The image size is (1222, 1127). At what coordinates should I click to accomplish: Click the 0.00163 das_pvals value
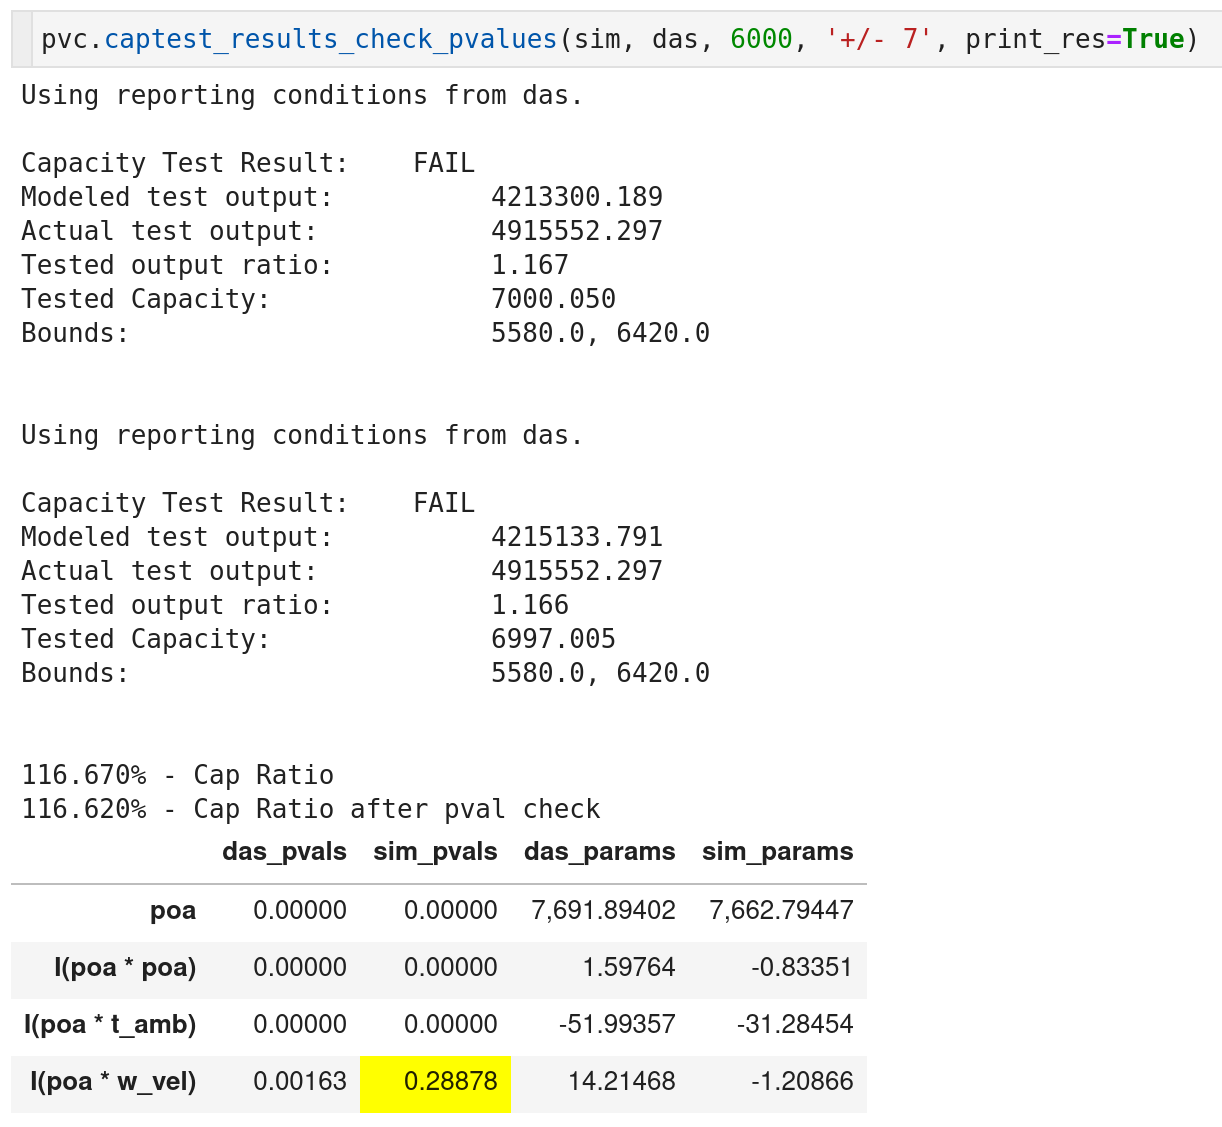[300, 1082]
